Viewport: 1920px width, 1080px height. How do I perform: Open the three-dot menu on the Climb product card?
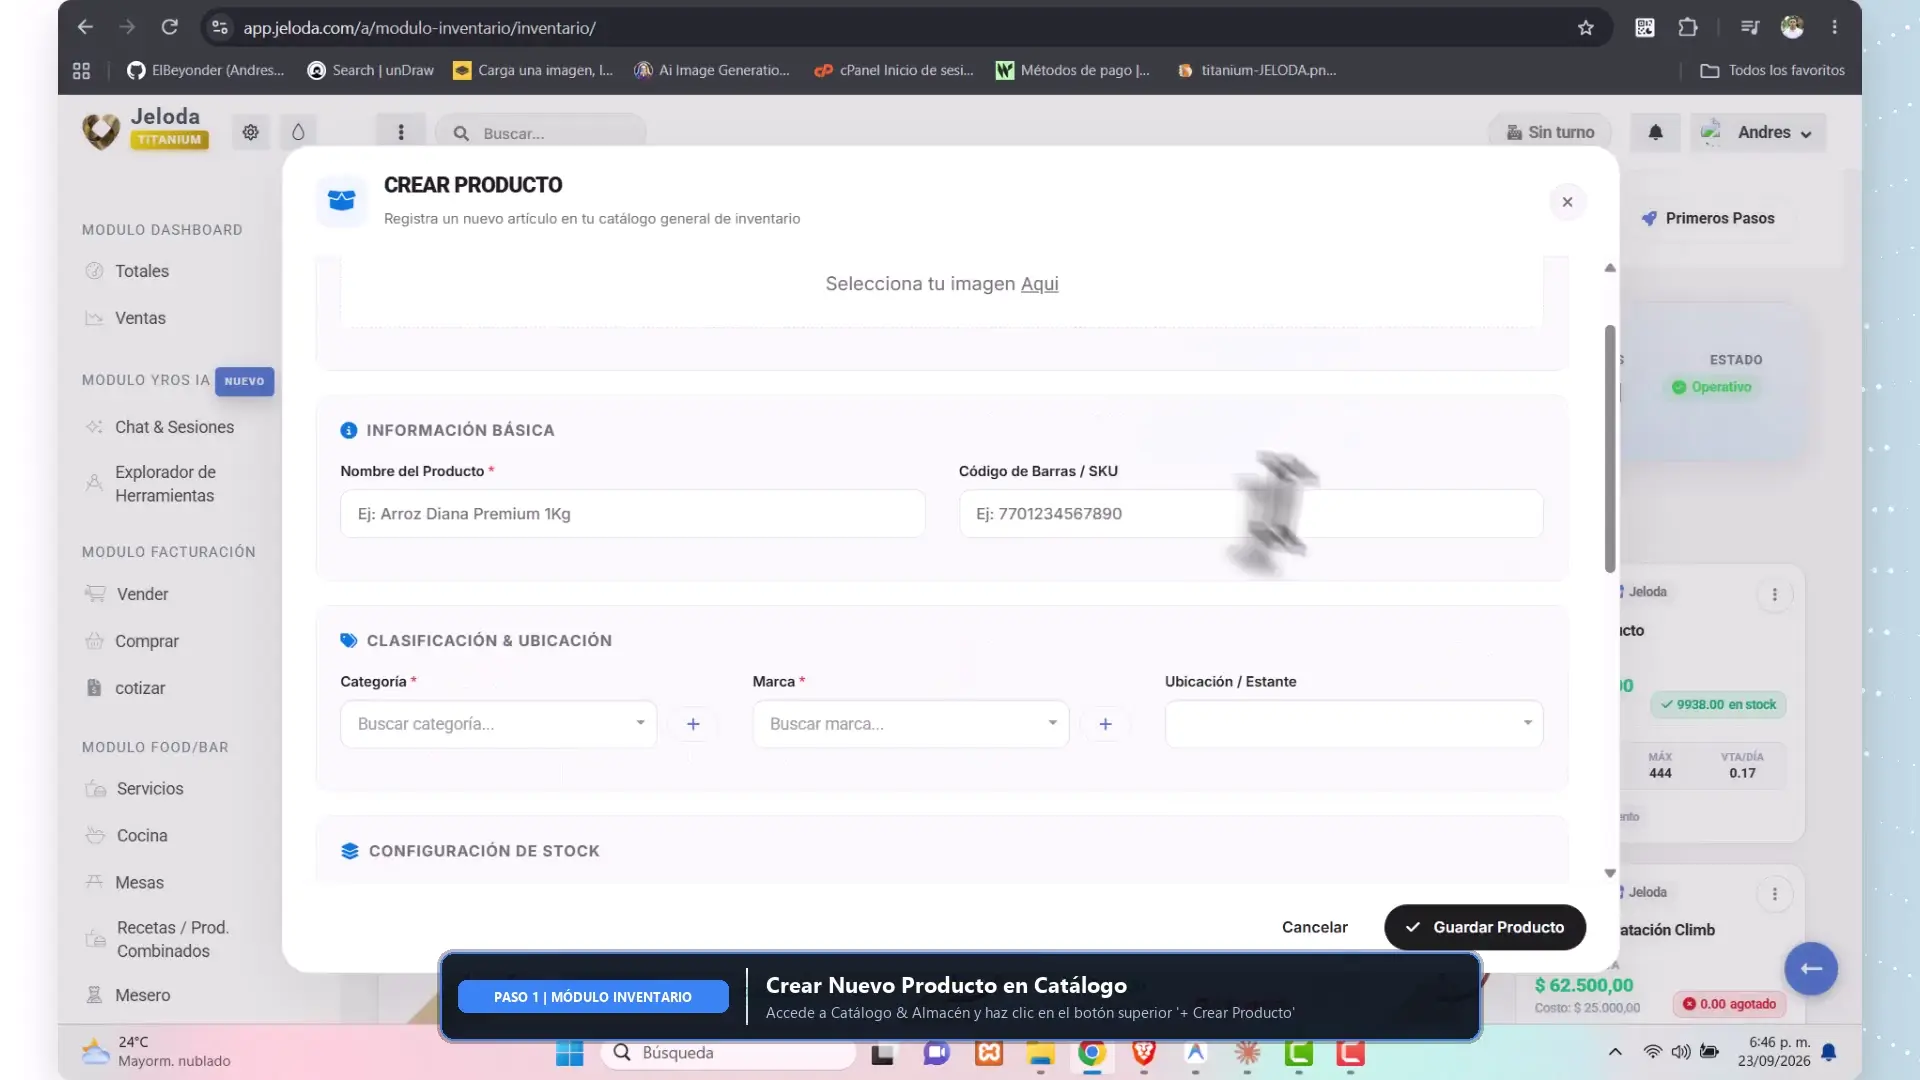coord(1775,894)
